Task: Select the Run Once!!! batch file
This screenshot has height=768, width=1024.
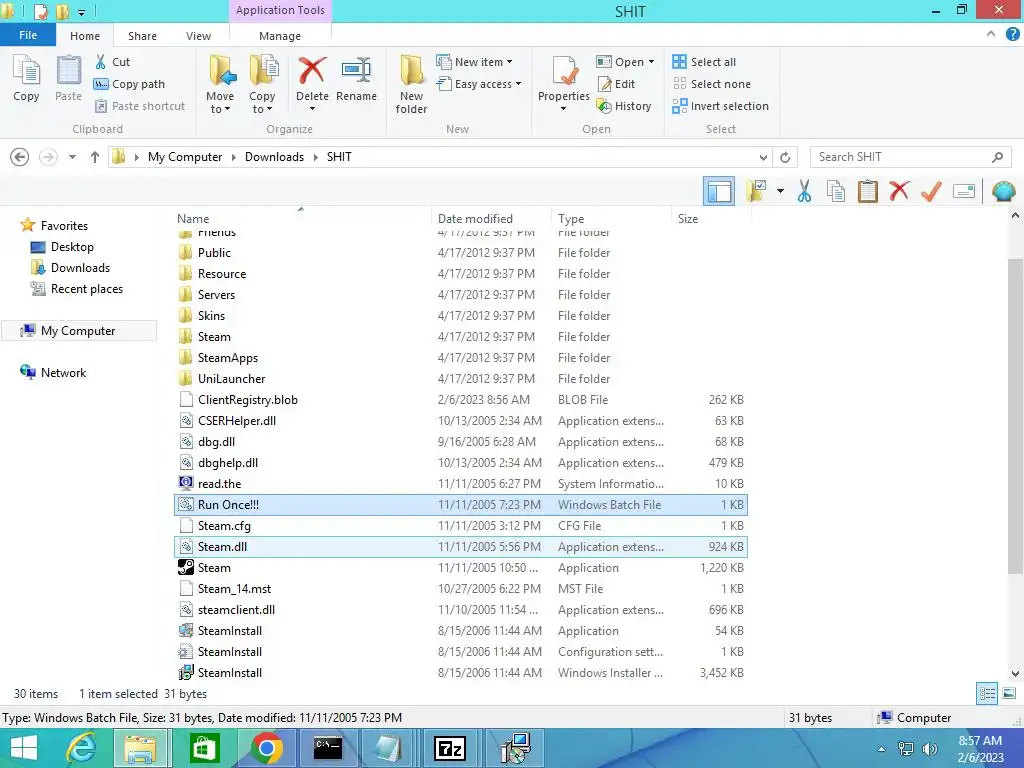Action: [460, 505]
